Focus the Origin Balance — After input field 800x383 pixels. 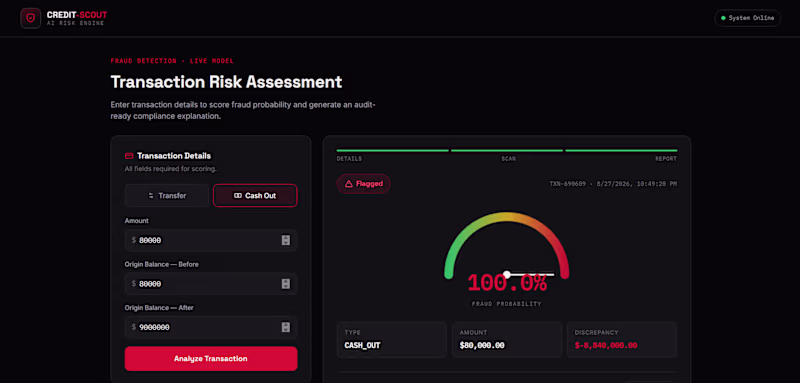click(211, 327)
